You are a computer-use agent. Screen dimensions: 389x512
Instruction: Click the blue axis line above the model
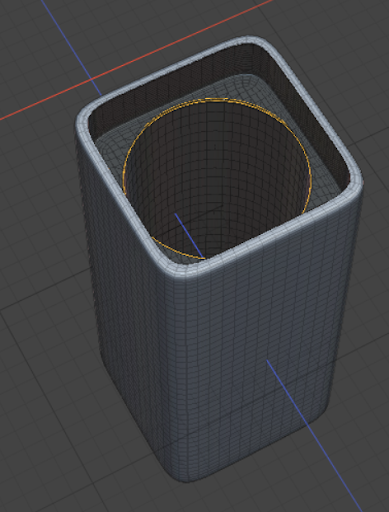pyautogui.click(x=71, y=47)
